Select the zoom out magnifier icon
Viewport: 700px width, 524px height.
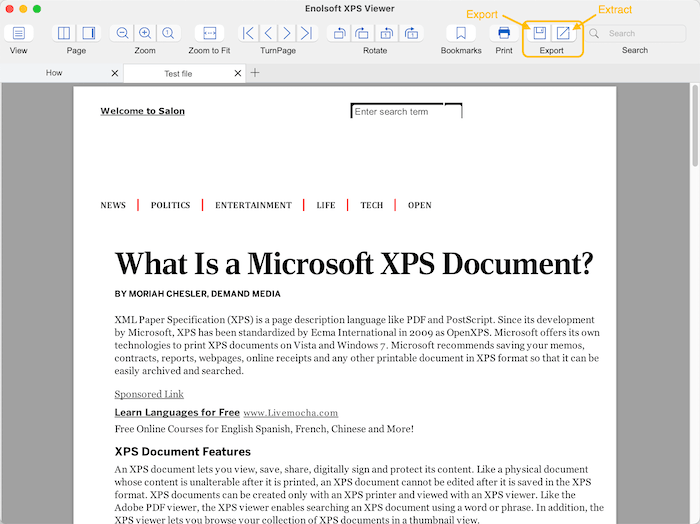coord(122,33)
